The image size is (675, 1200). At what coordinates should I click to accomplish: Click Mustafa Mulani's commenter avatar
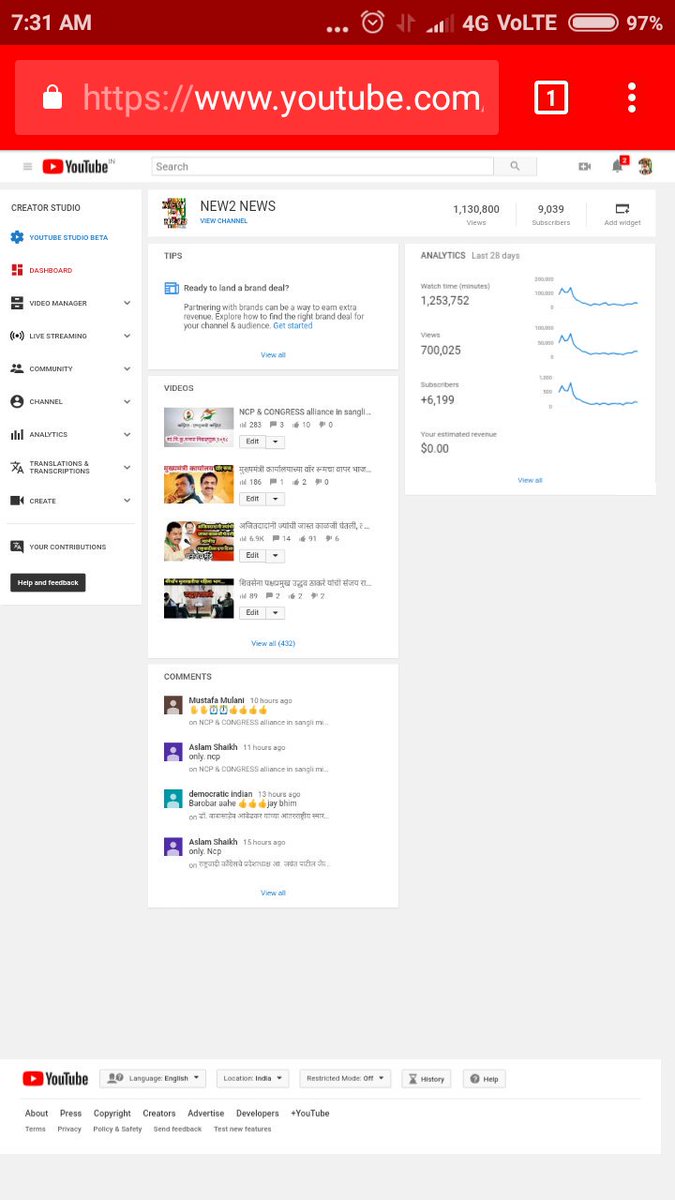(173, 705)
